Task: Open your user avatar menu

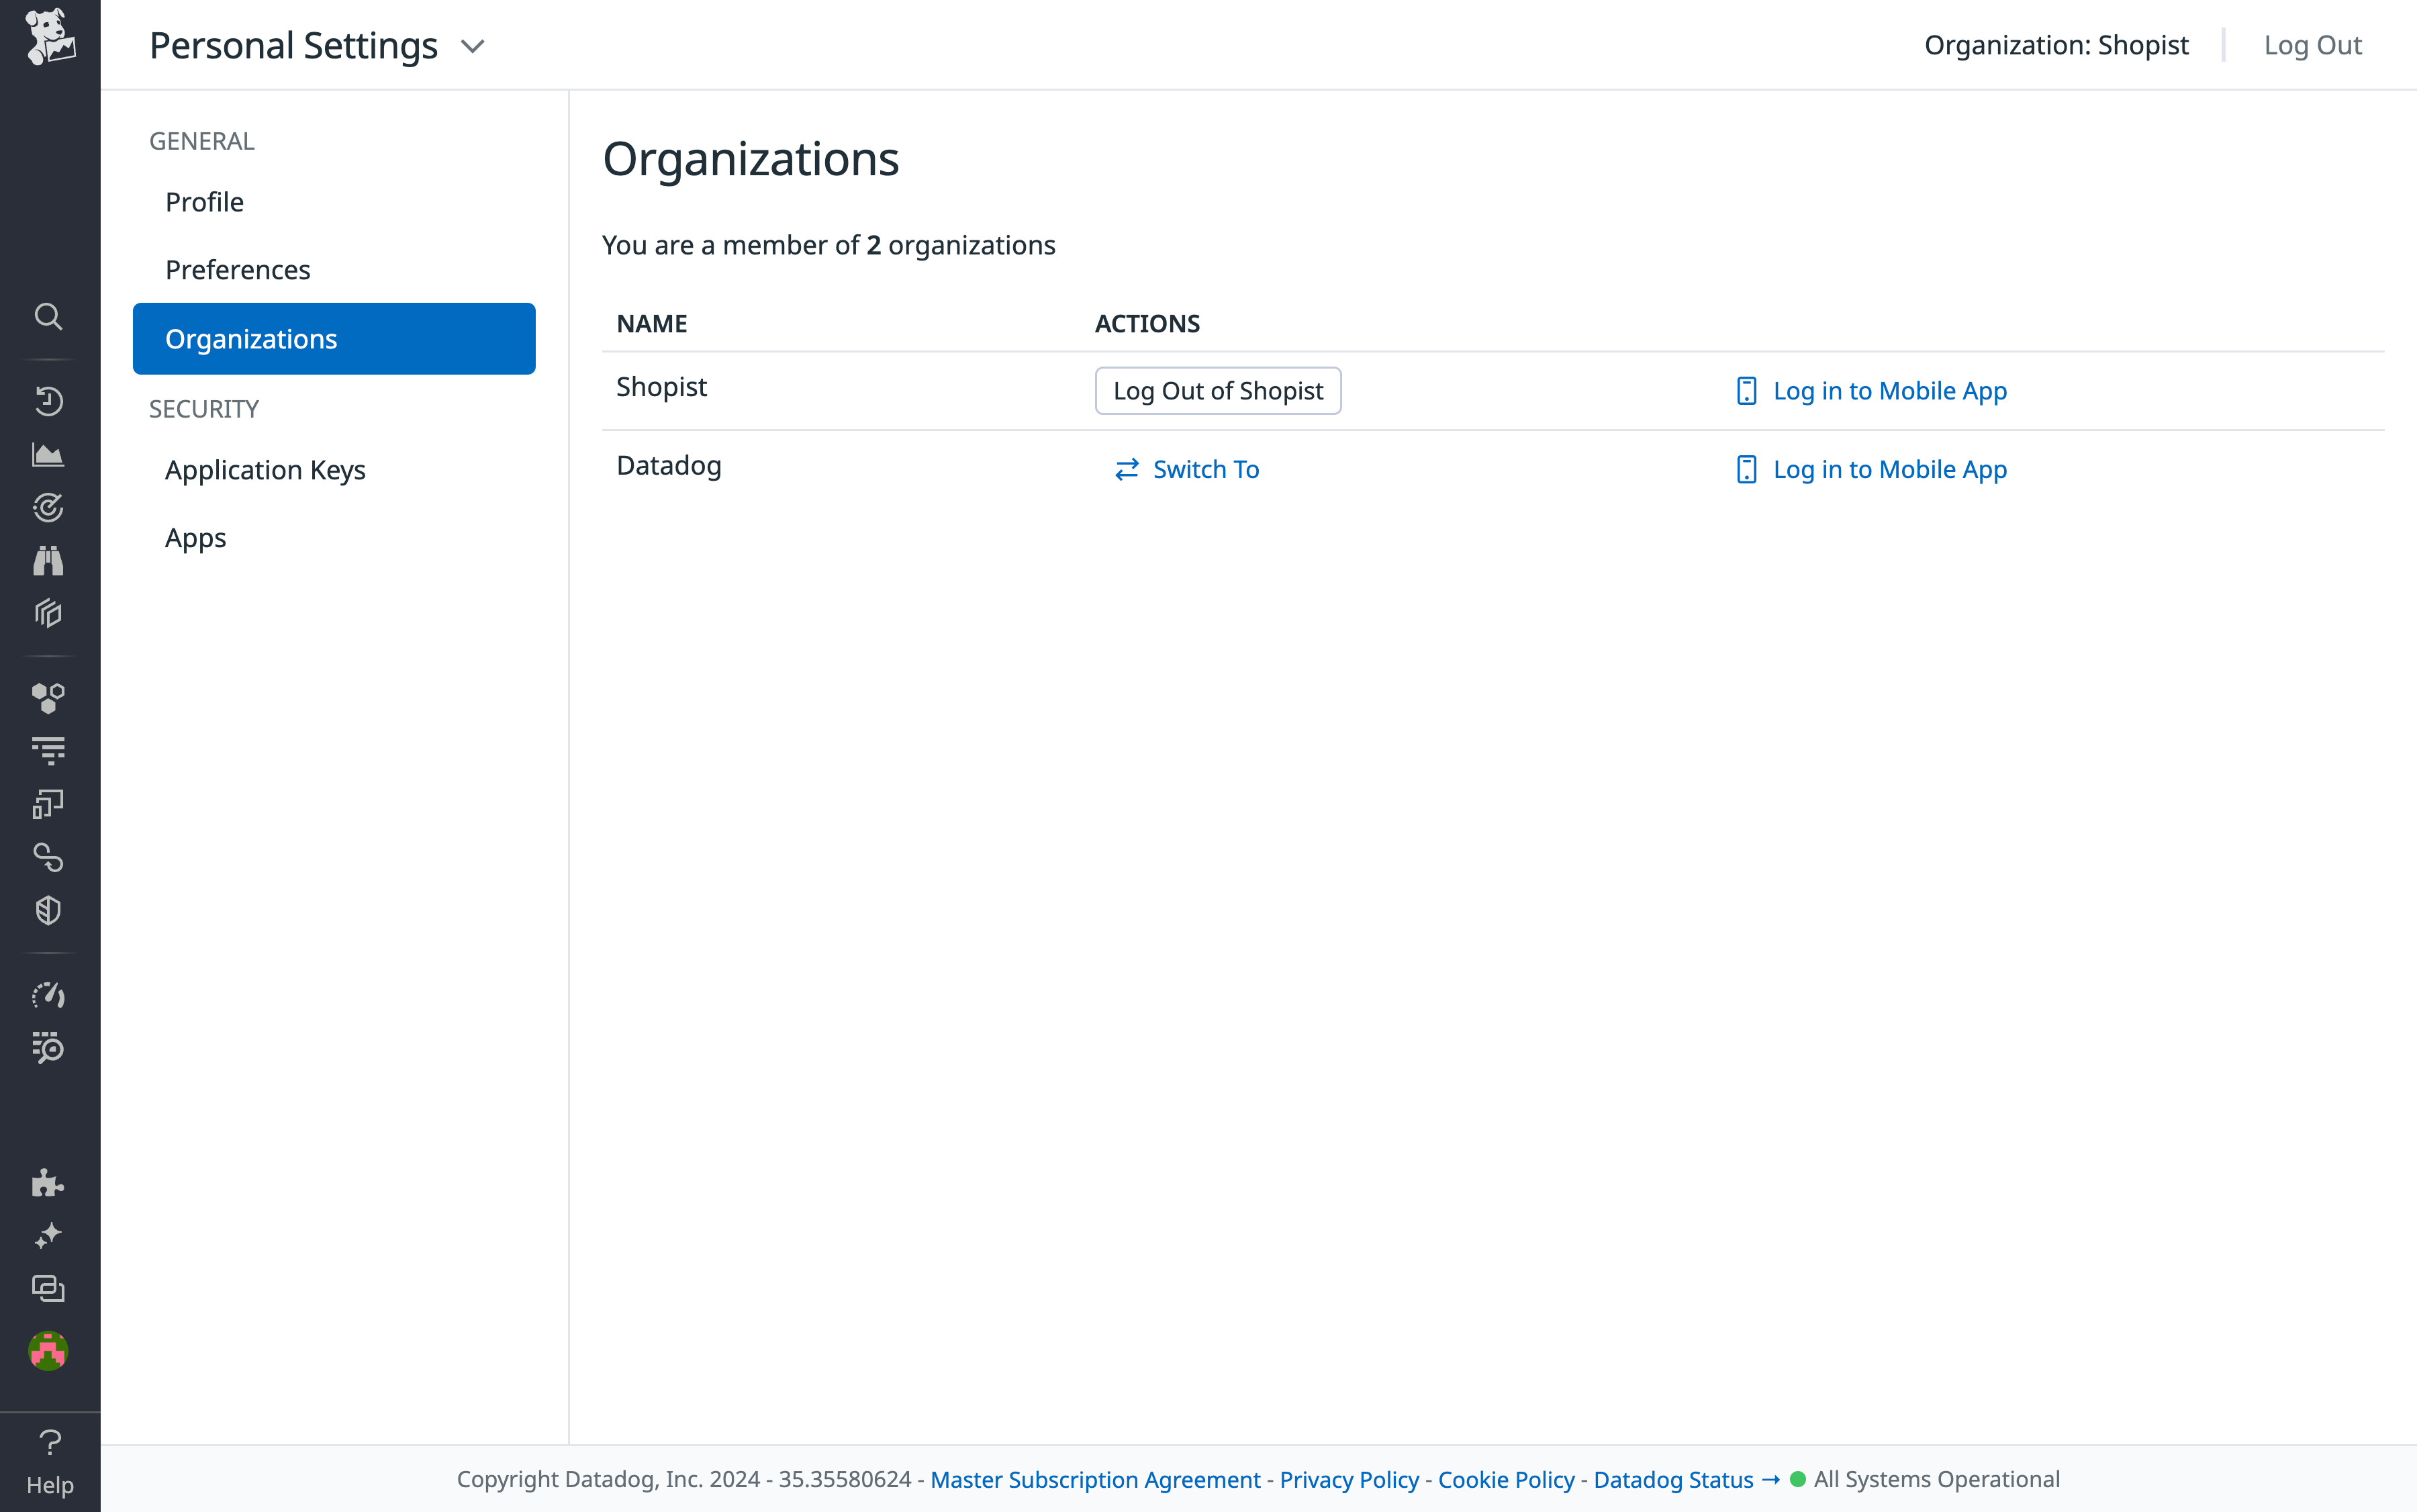Action: pos(48,1350)
